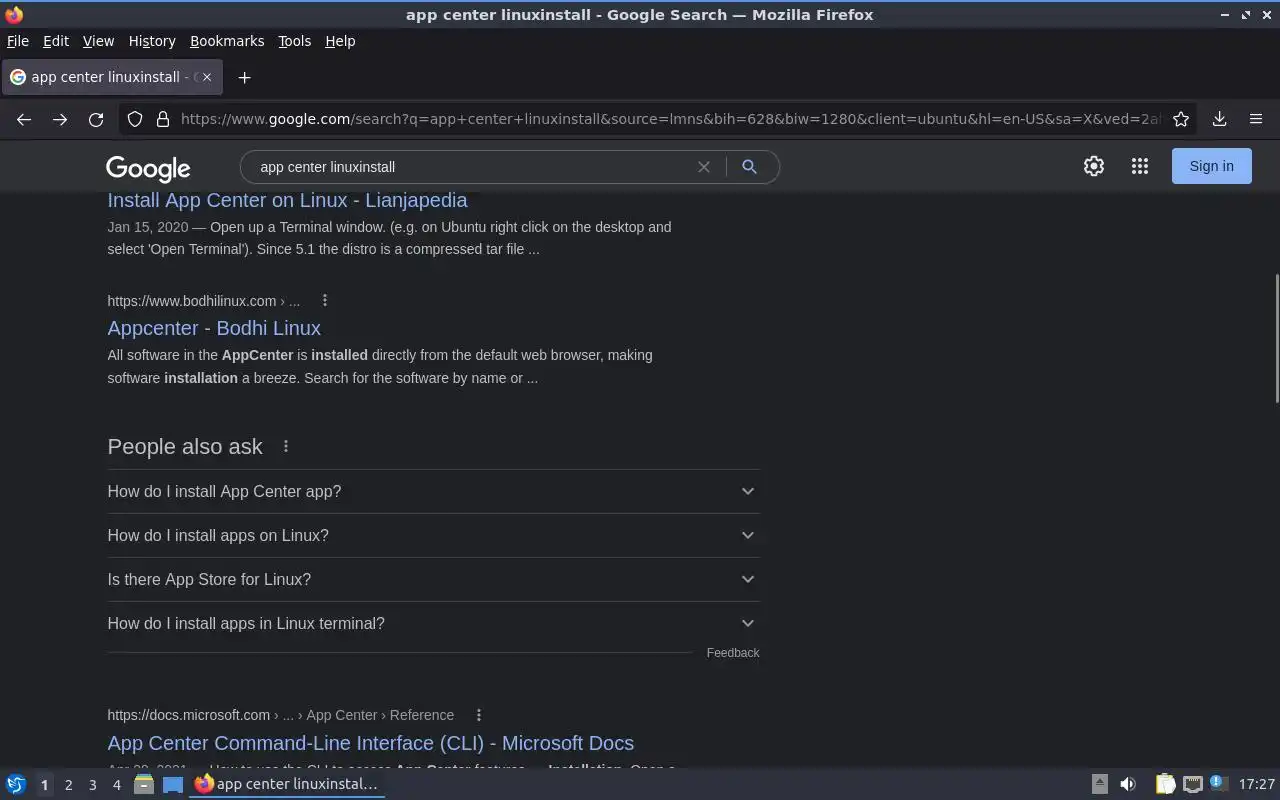Open the Firefox hamburger menu
The height and width of the screenshot is (800, 1280).
click(x=1256, y=119)
